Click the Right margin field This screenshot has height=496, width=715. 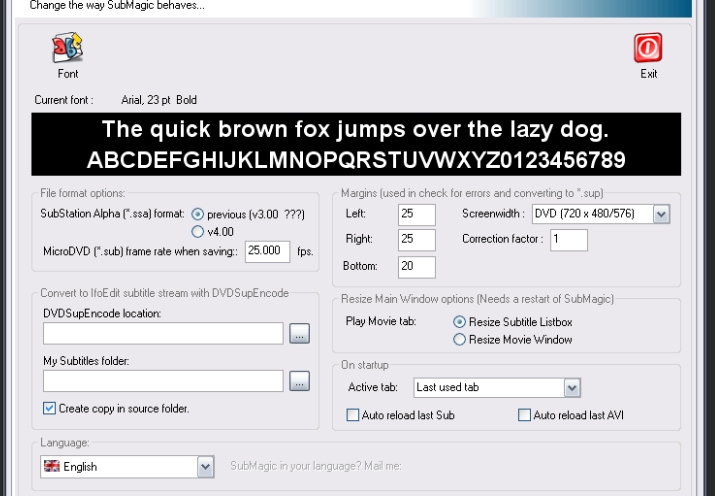(x=416, y=240)
